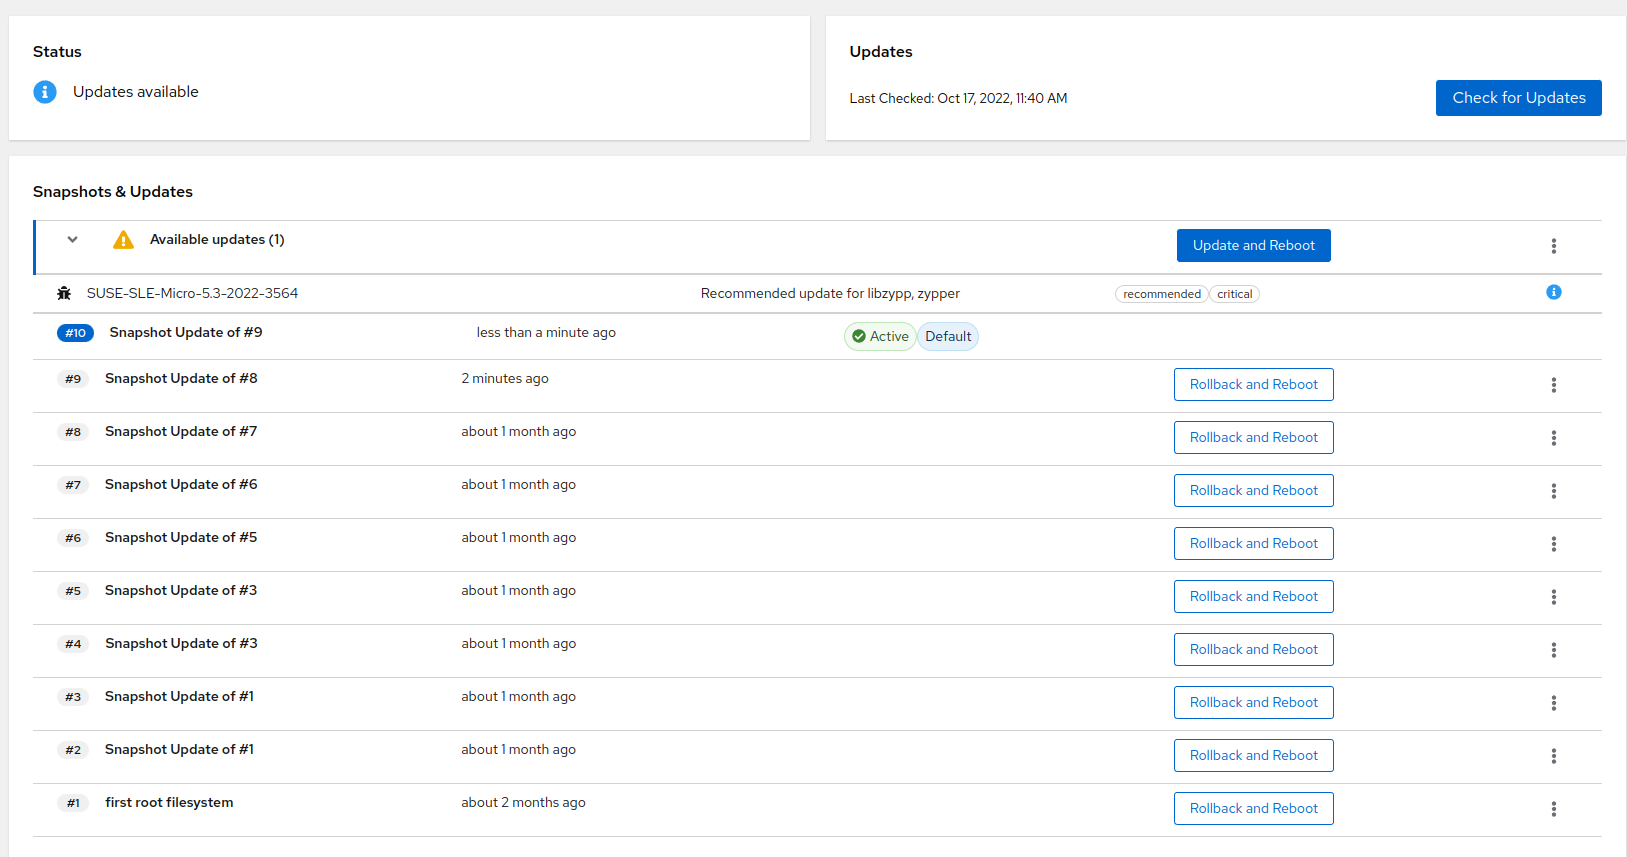The width and height of the screenshot is (1627, 857).
Task: Click the green check icon in the Active badge
Action: (859, 337)
